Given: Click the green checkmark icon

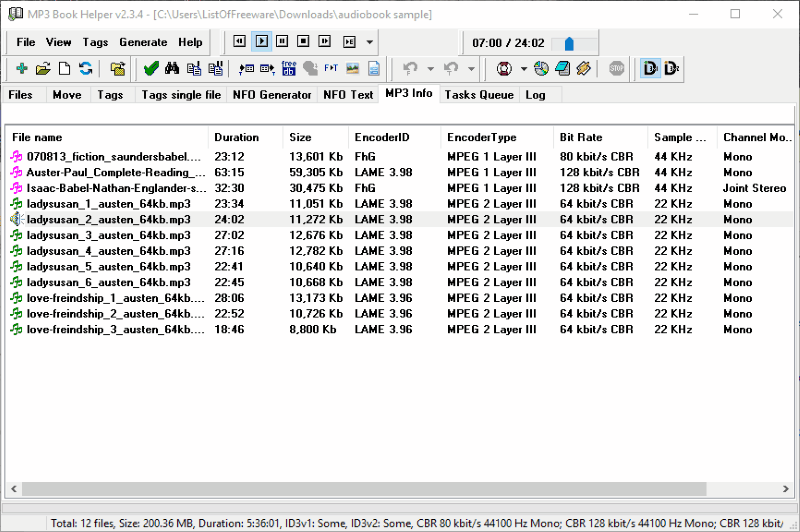Looking at the screenshot, I should pos(151,68).
